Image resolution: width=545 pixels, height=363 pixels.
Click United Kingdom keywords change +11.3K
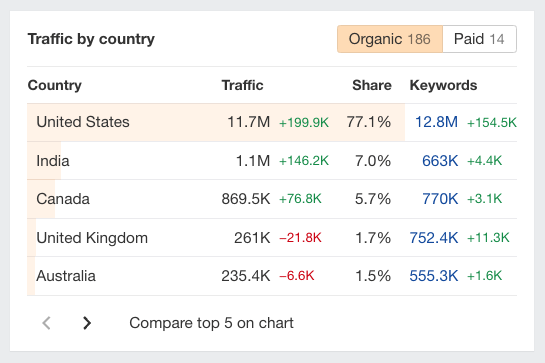[488, 238]
